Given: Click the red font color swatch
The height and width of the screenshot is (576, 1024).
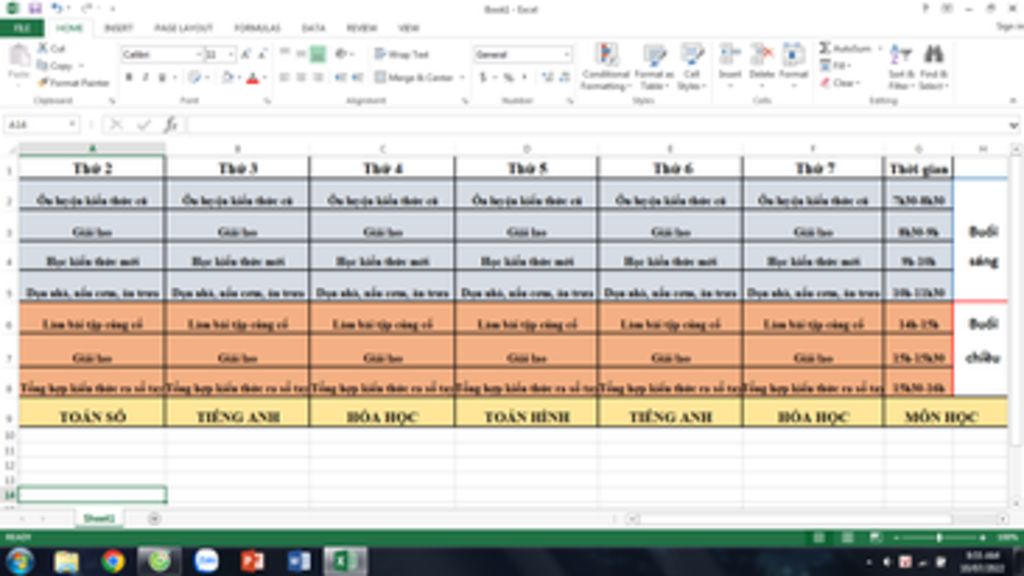Looking at the screenshot, I should [252, 78].
